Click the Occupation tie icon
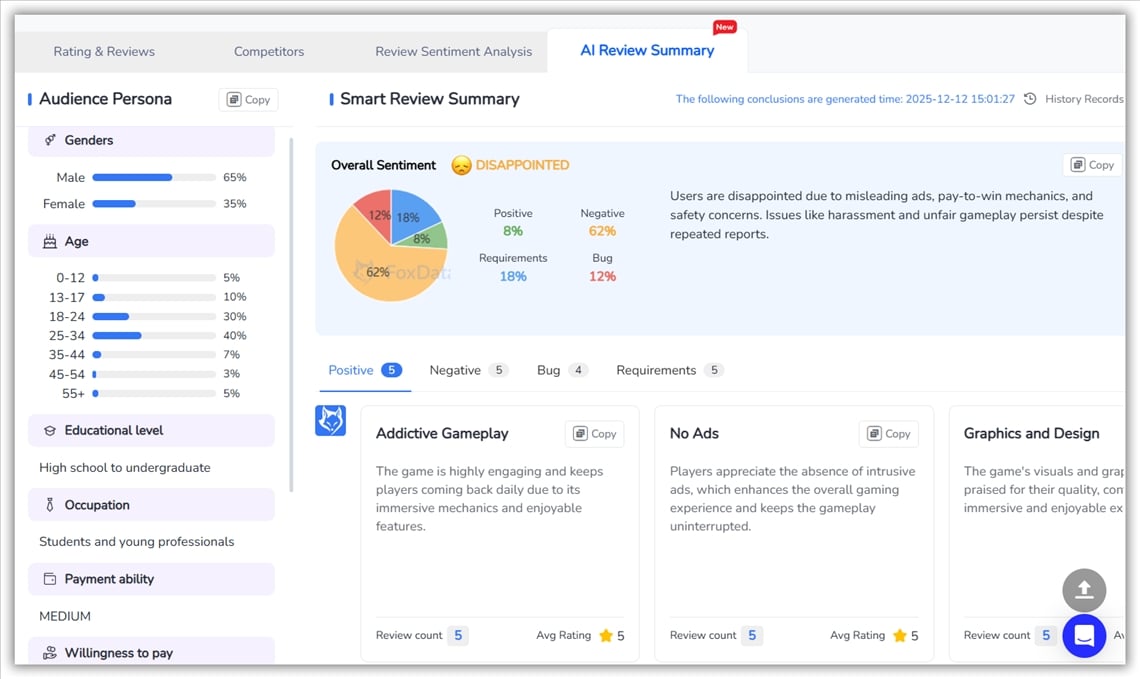 (x=50, y=505)
